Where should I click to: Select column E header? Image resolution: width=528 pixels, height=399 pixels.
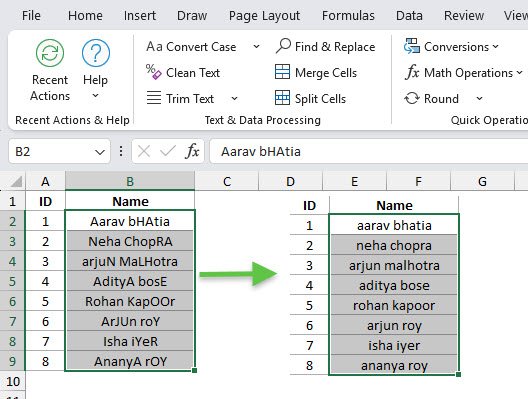coord(354,181)
